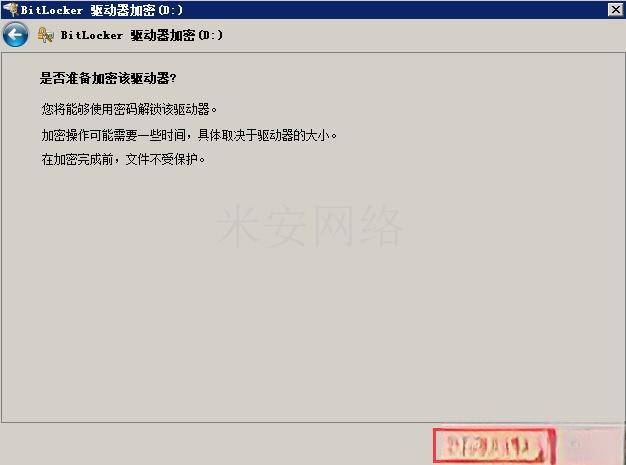The height and width of the screenshot is (465, 626).
Task: Click the faded cancel button at bottom right
Action: point(592,444)
